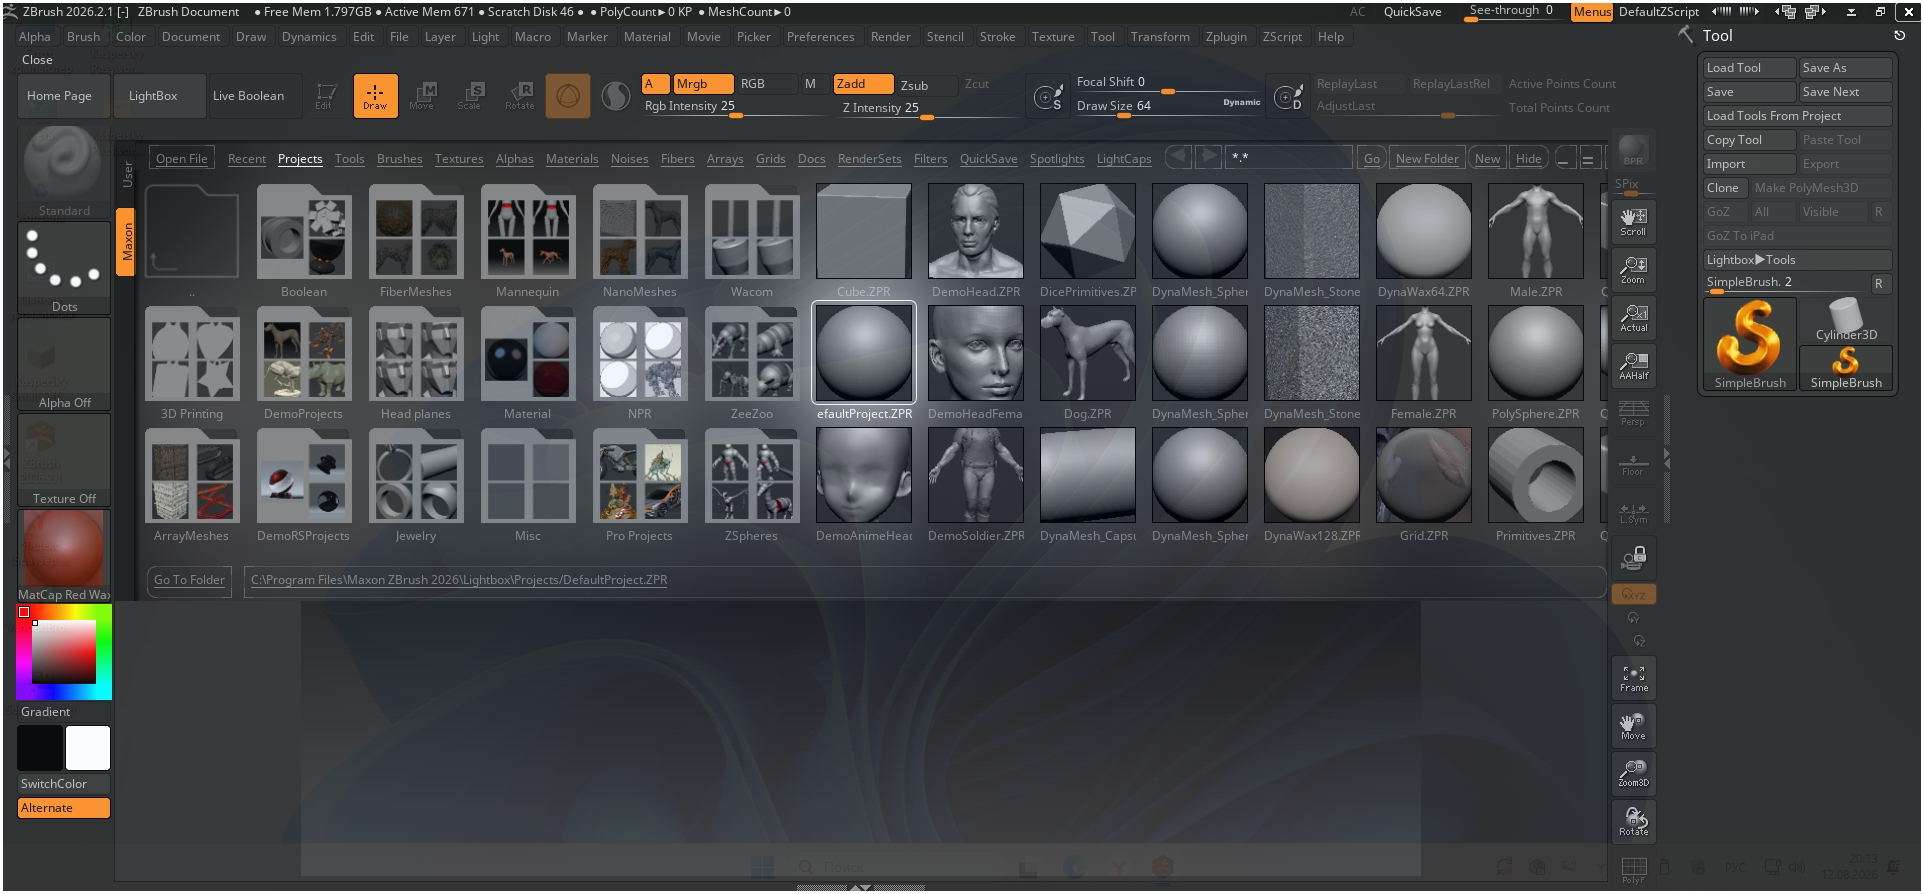Toggle the Floor grid button

click(1633, 464)
